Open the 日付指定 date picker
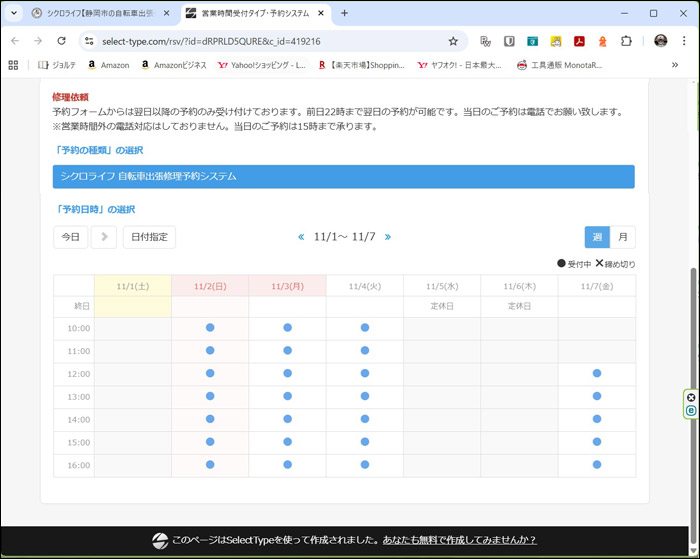The height and width of the screenshot is (559, 700). pyautogui.click(x=149, y=237)
